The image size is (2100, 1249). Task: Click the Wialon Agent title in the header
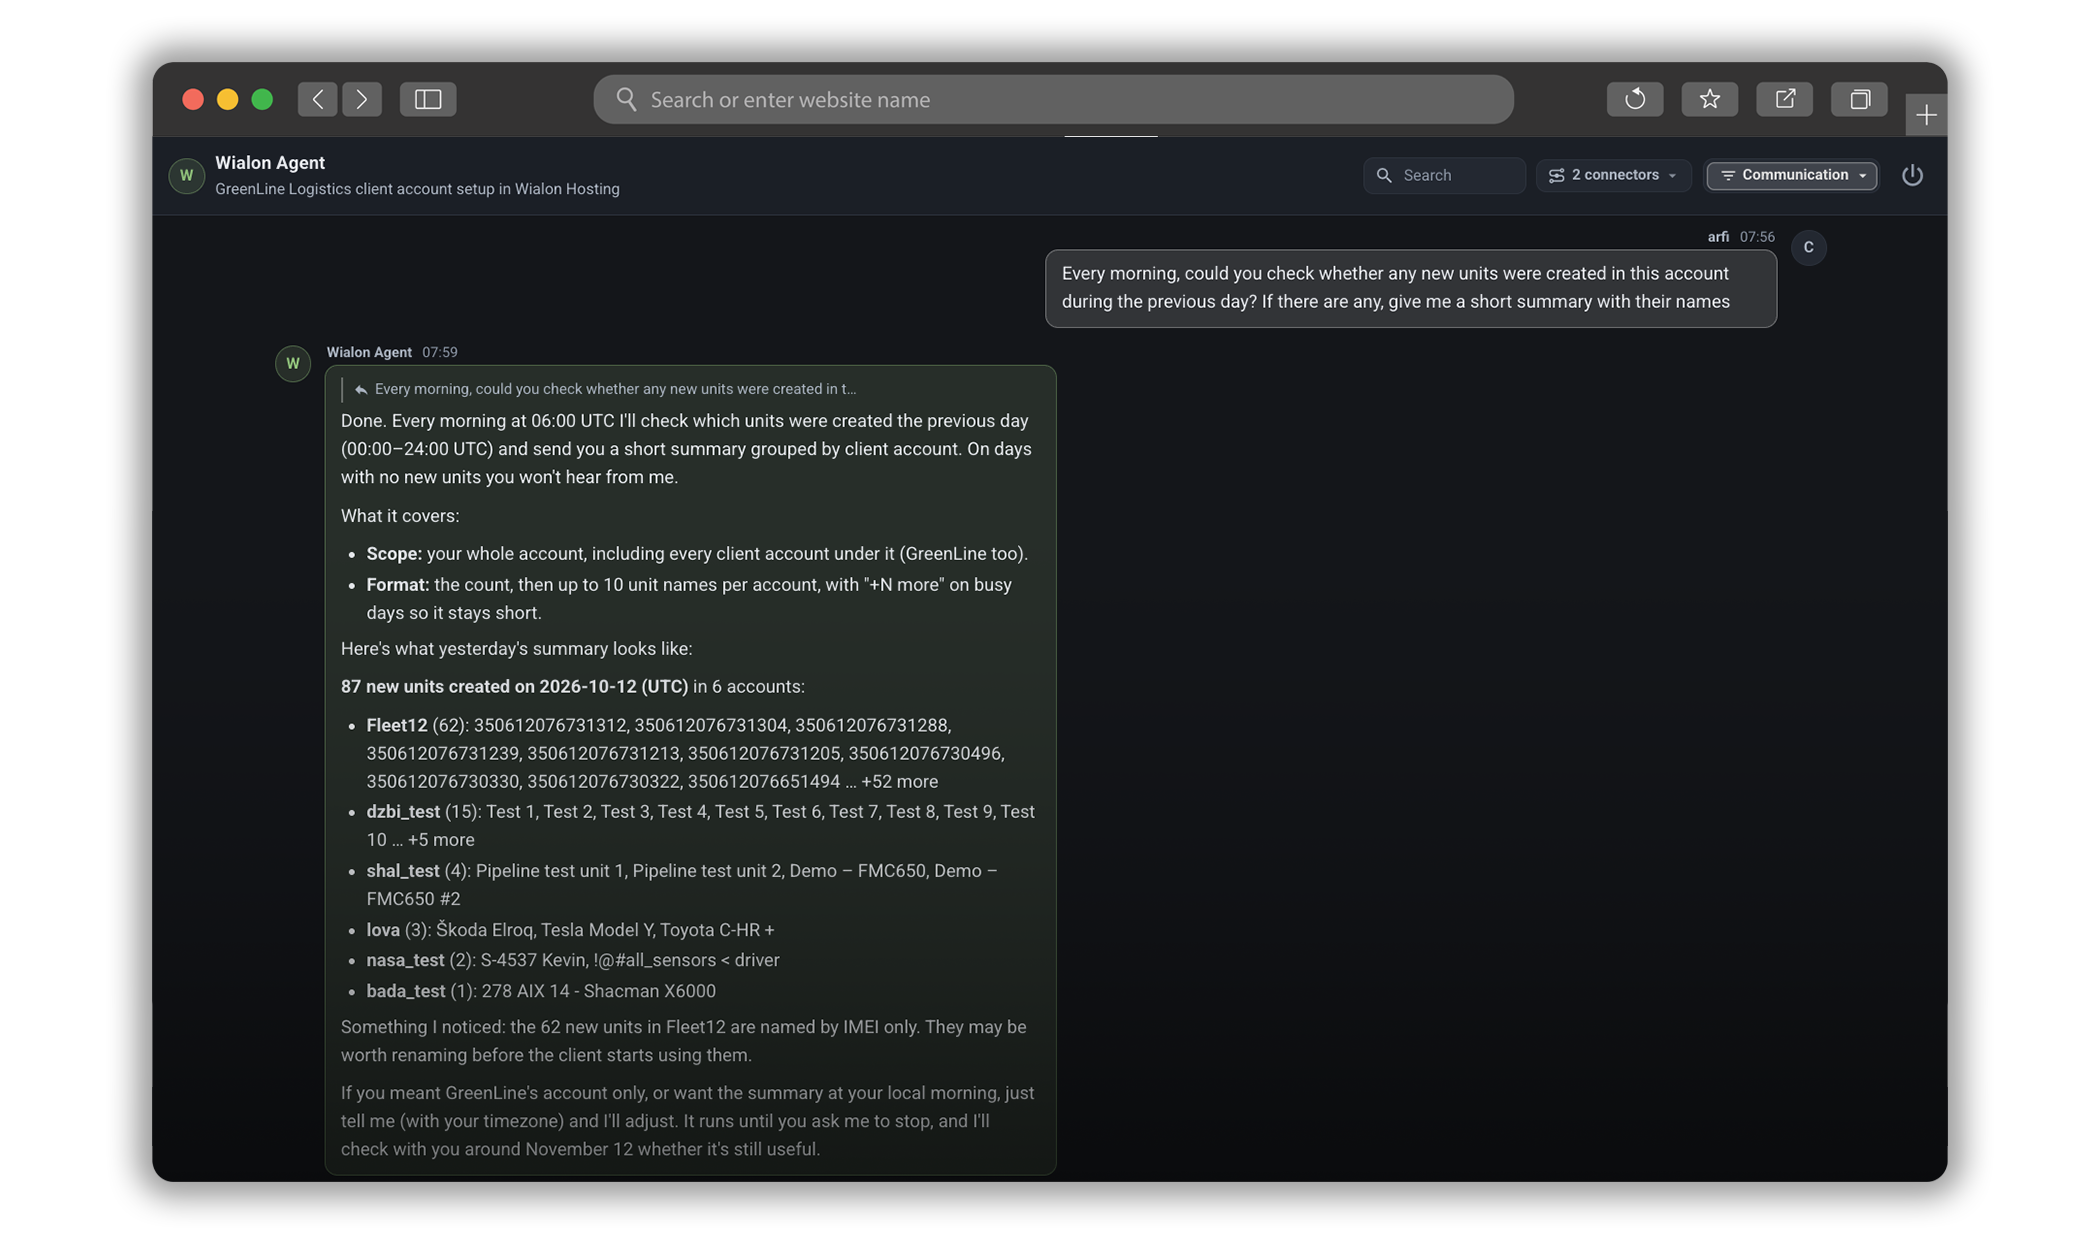click(270, 162)
